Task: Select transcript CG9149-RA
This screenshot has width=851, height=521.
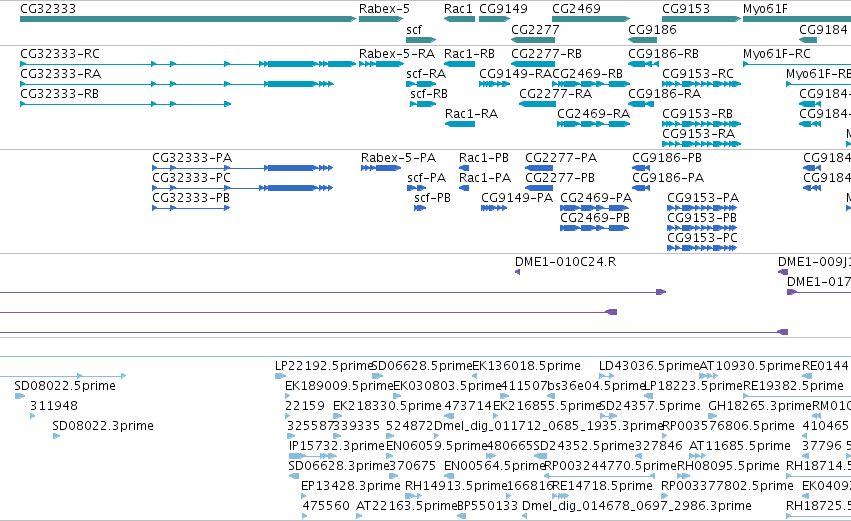Action: 516,74
